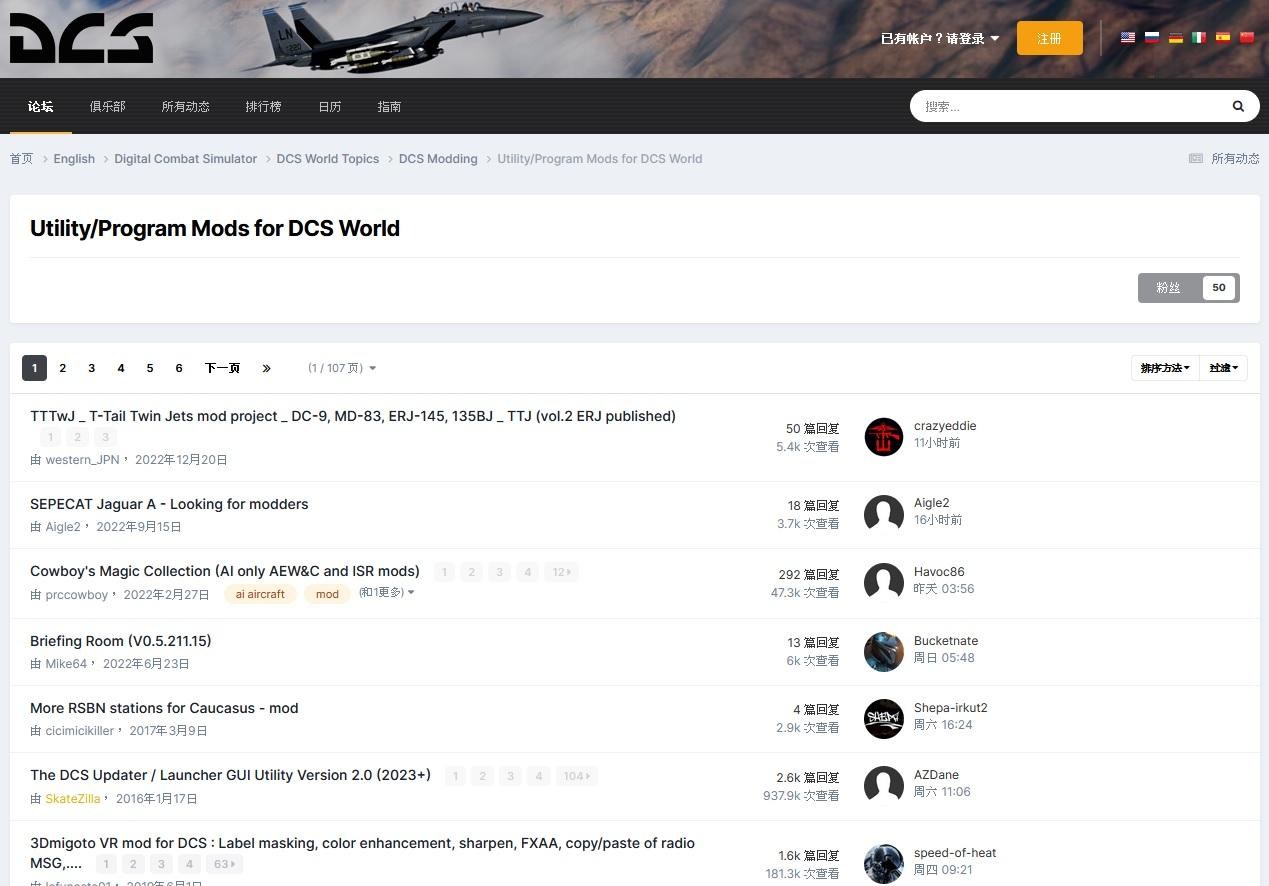Go to DCS Modding breadcrumb
This screenshot has width=1269, height=886.
tap(438, 159)
